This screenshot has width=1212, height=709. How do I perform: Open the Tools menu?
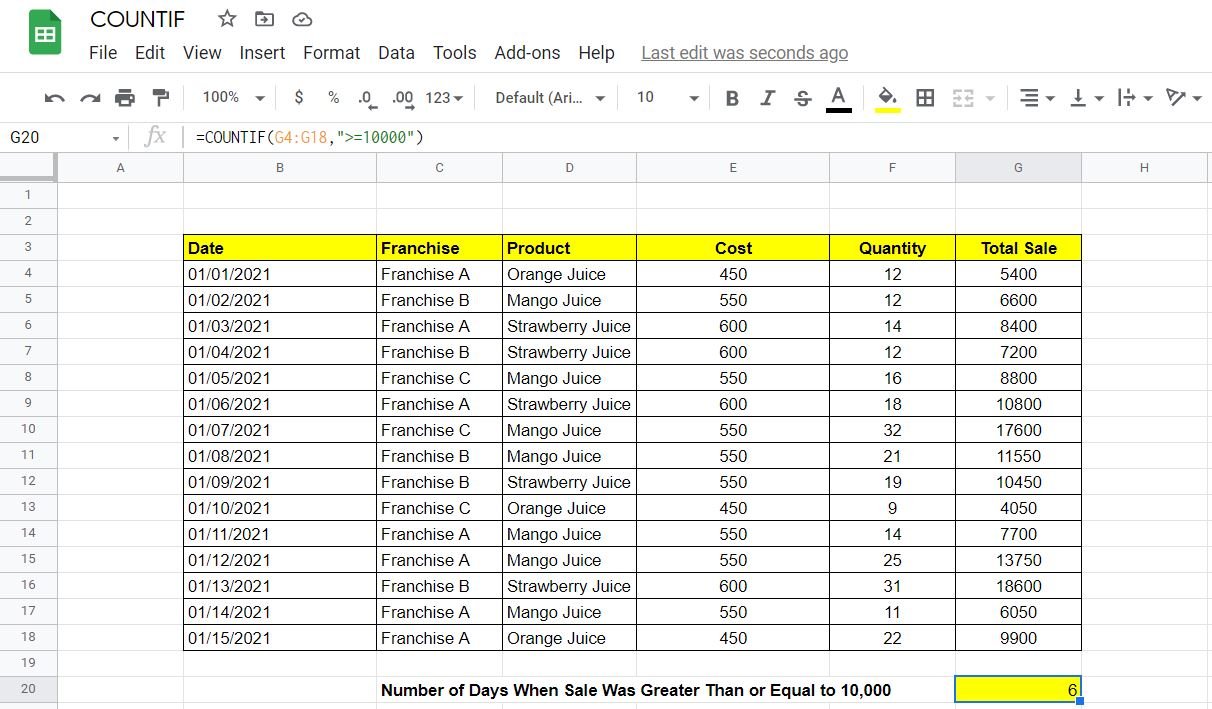coord(454,53)
